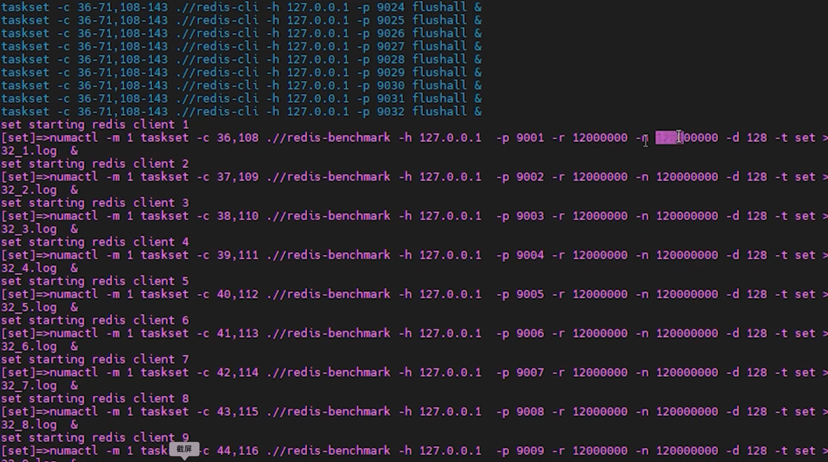The width and height of the screenshot is (828, 462).
Task: Click log filename '32_6.log'
Action: pos(29,346)
